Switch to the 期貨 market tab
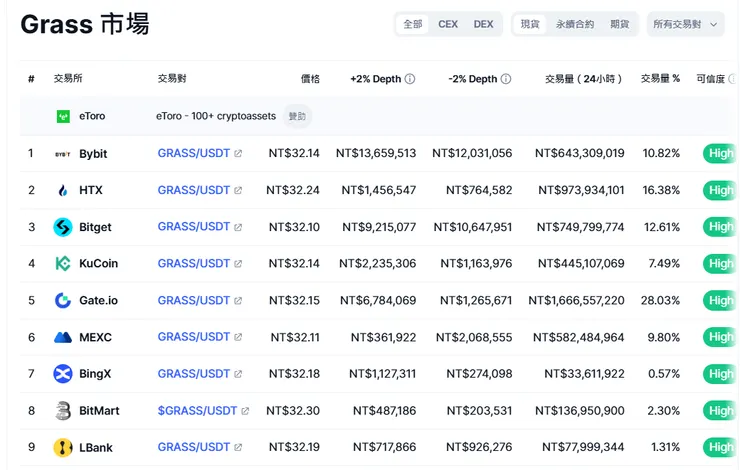Viewport: 740px width, 470px height. (620, 24)
